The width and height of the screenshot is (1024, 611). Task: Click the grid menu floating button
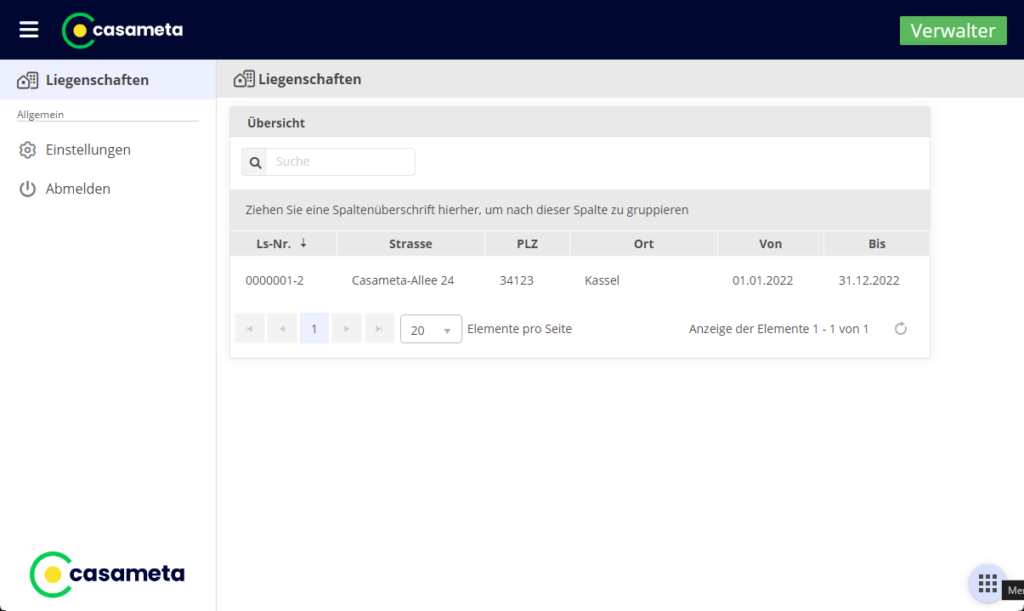point(987,584)
